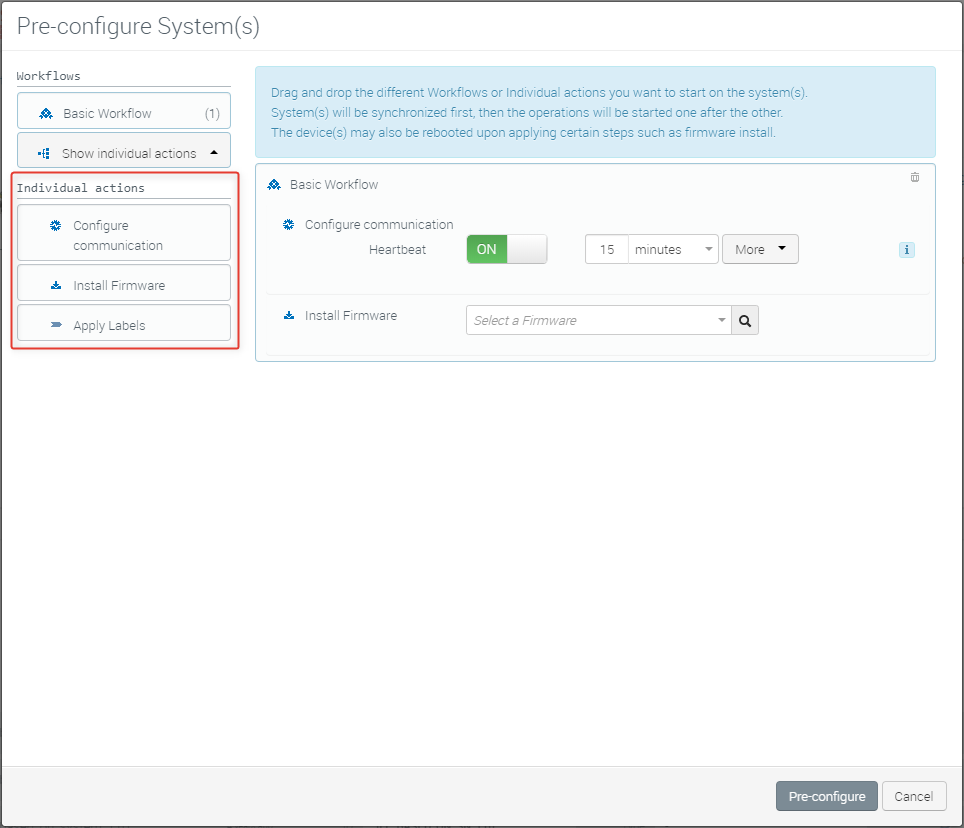Click the magnifier search icon next to Firmware
This screenshot has width=964, height=828.
745,320
